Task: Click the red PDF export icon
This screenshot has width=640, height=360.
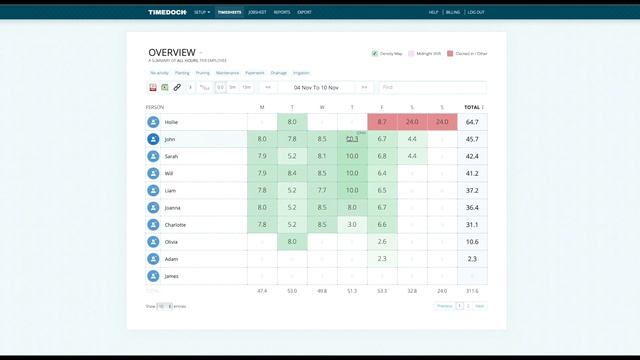Action: click(x=153, y=87)
